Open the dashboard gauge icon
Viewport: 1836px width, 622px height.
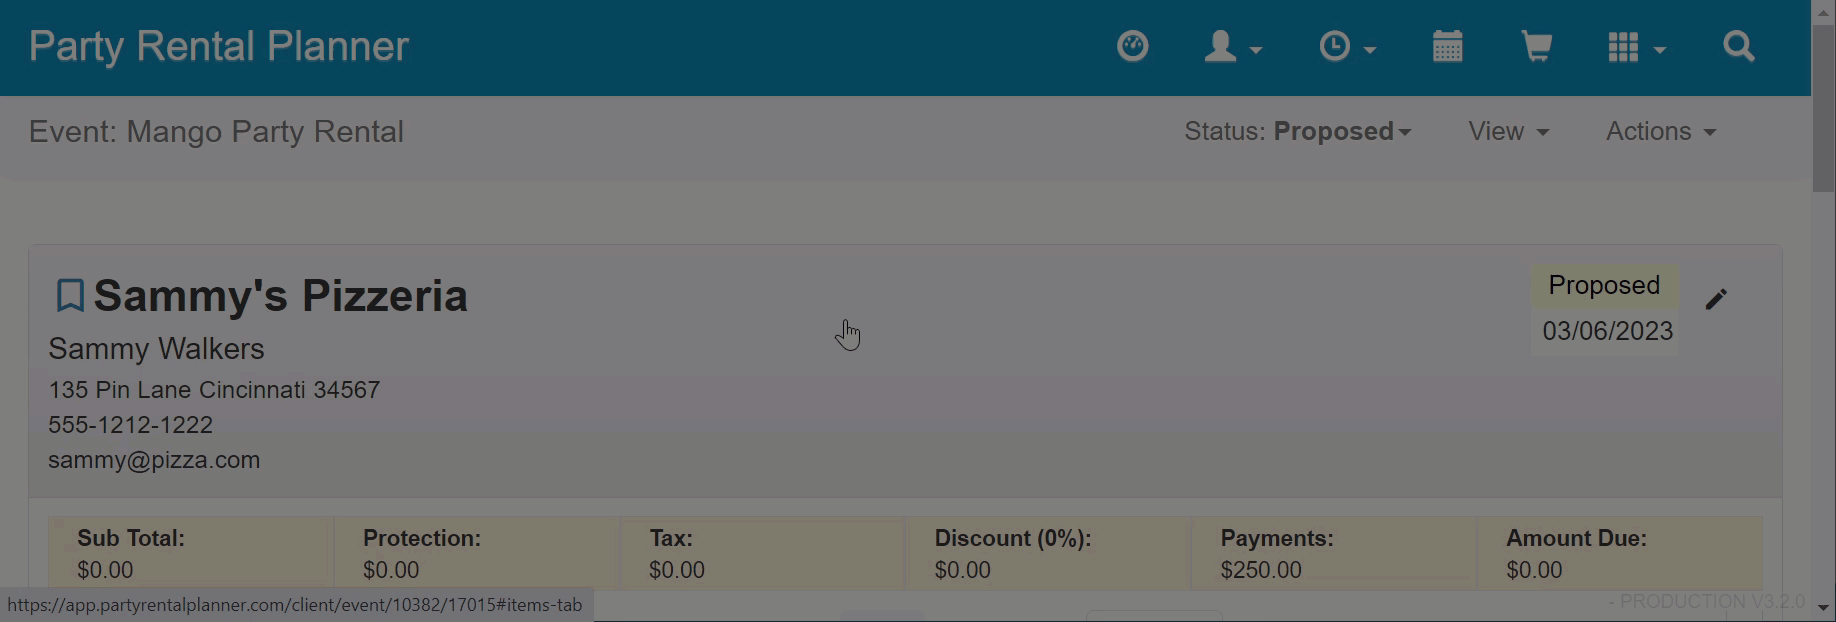1132,46
